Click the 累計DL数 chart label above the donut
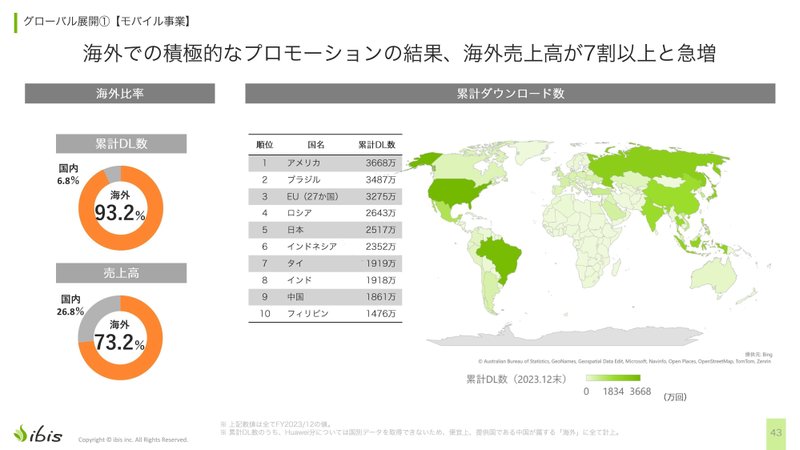The image size is (800, 450). pos(121,144)
